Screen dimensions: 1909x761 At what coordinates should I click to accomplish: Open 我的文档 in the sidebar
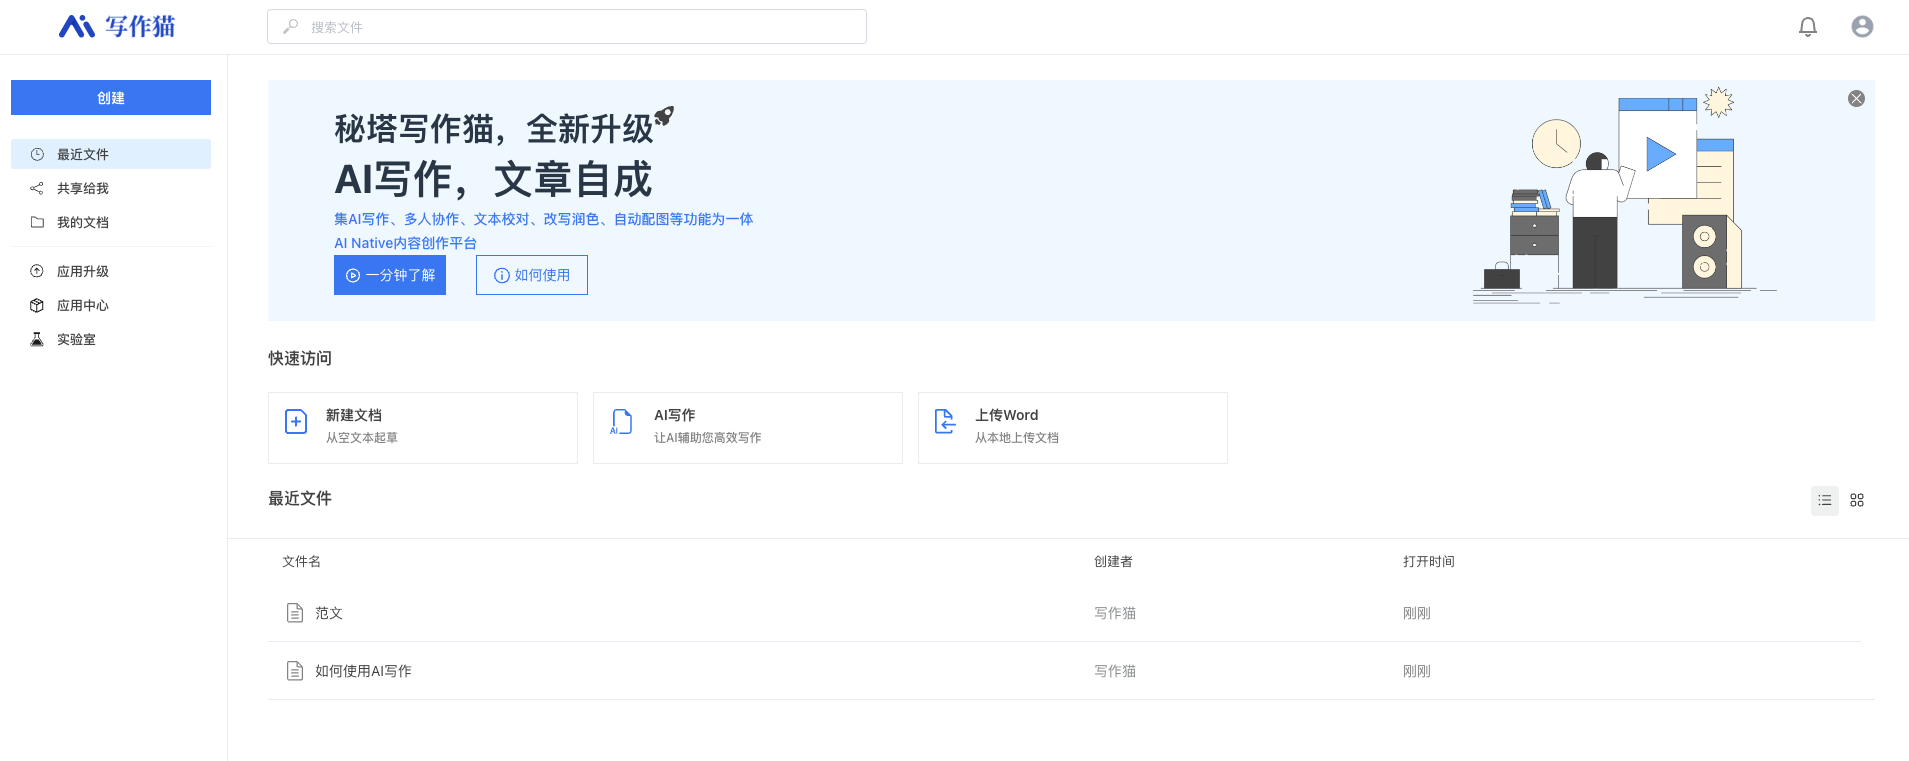click(111, 222)
